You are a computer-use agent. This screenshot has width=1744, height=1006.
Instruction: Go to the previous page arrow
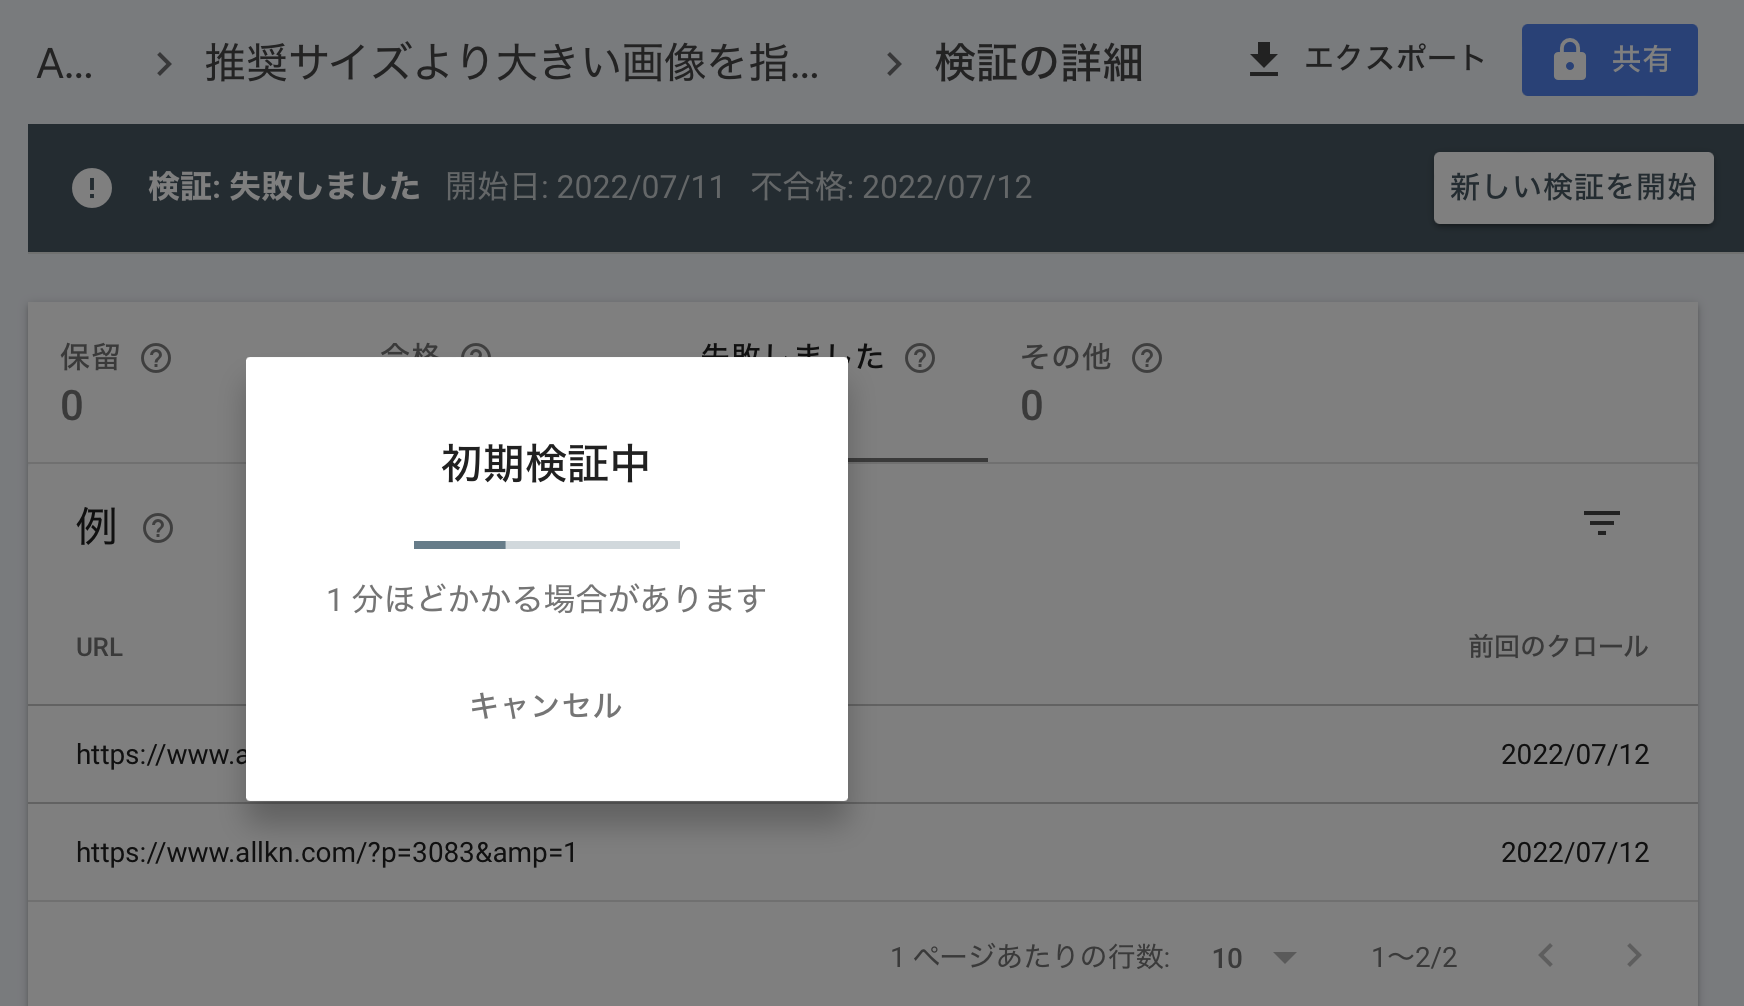click(1546, 955)
